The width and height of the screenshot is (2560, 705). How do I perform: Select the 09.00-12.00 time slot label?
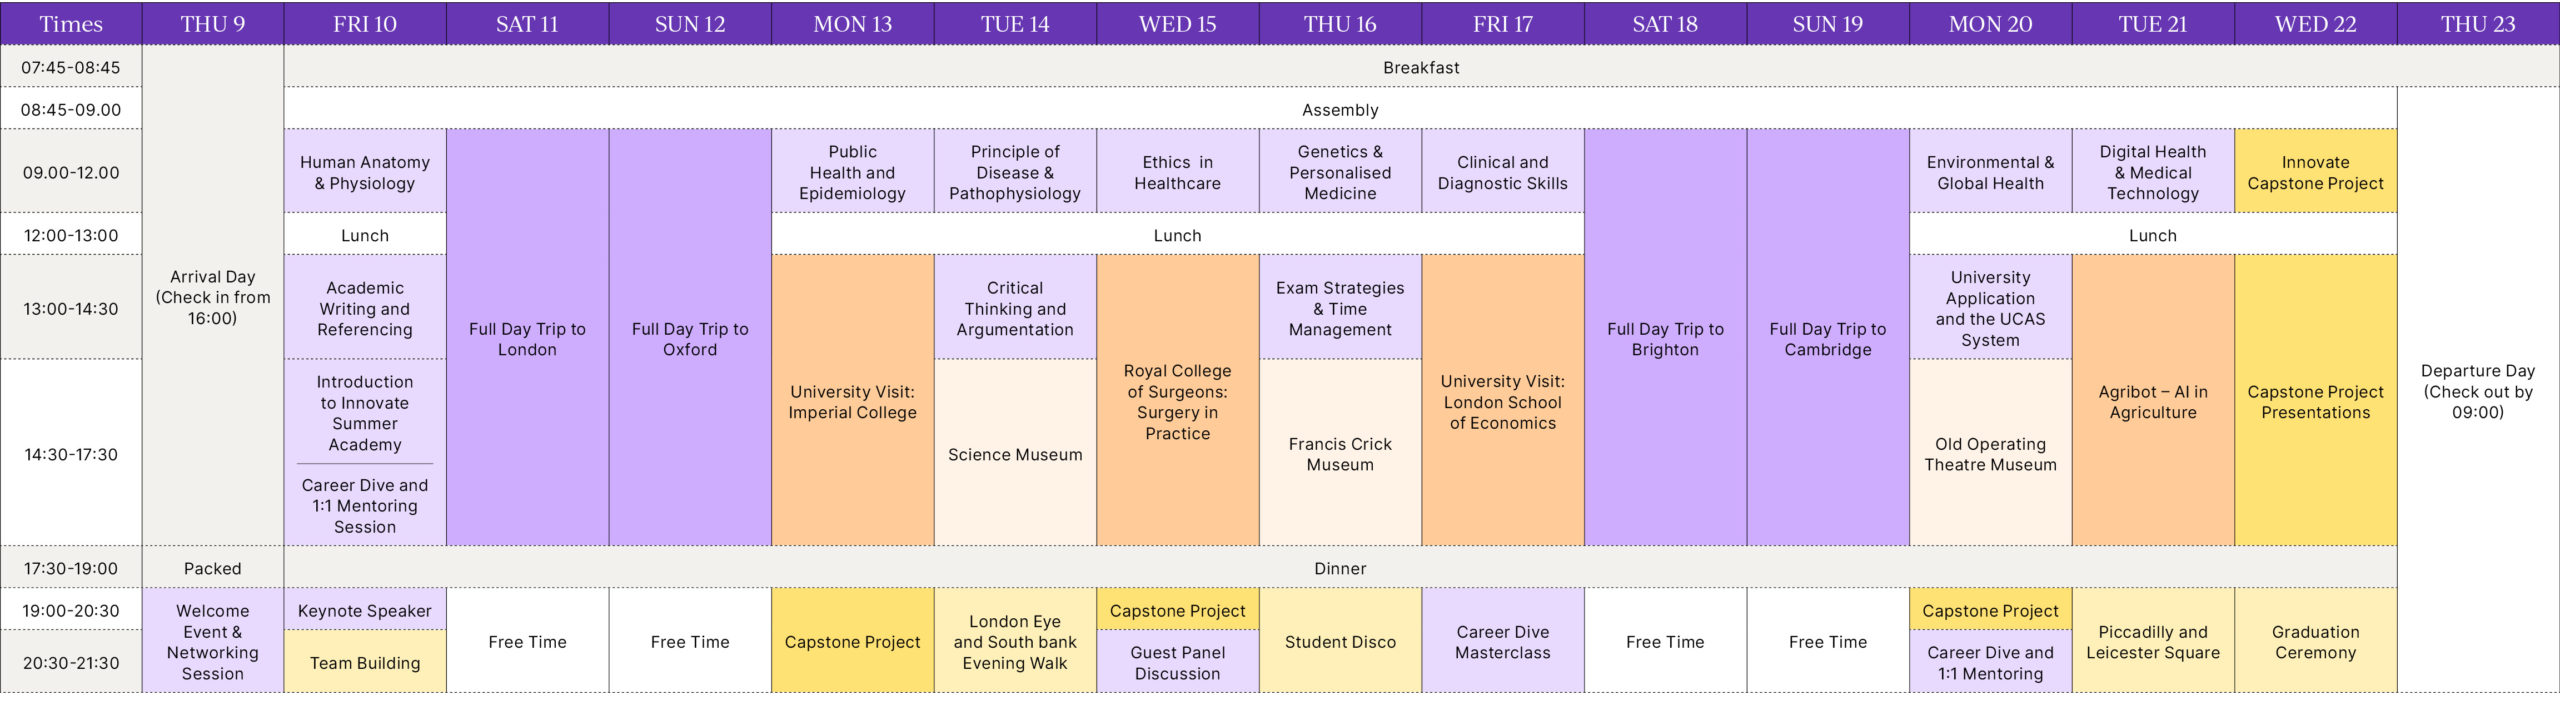pyautogui.click(x=71, y=172)
